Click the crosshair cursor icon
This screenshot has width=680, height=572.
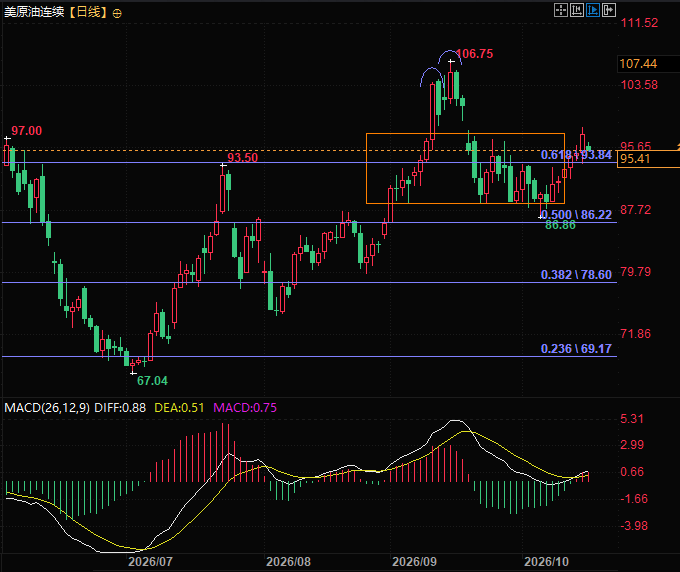point(561,10)
